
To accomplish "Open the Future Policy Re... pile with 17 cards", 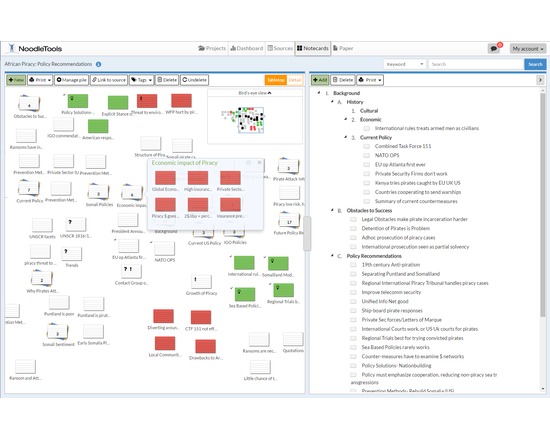I will coord(289,221).
